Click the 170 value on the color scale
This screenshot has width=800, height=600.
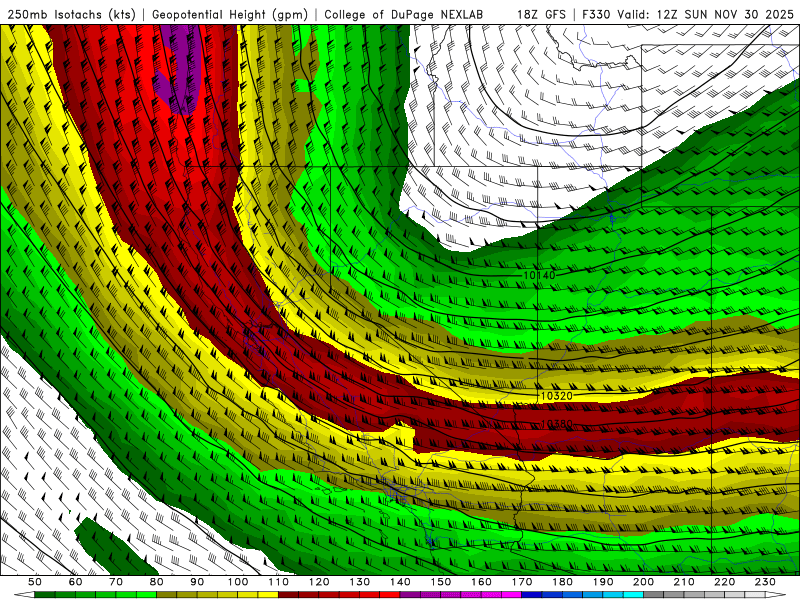[522, 582]
